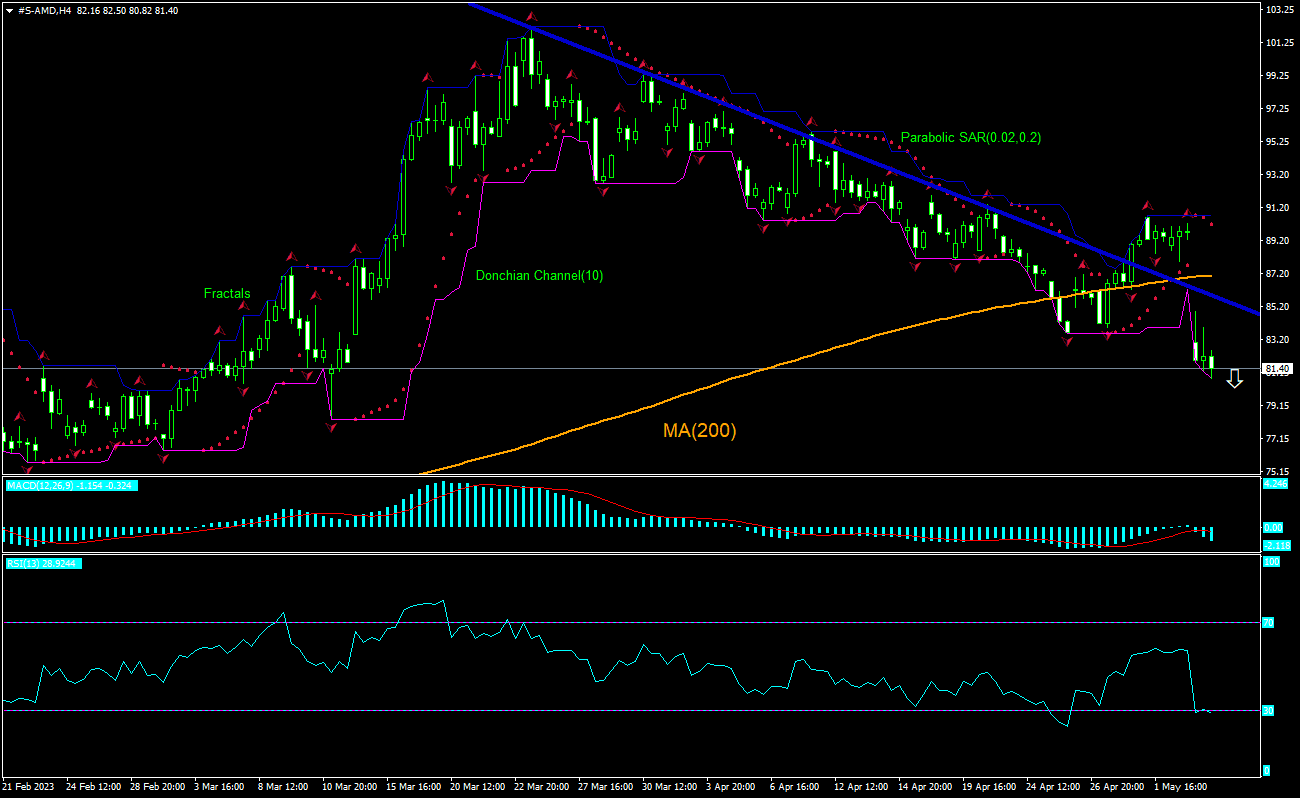1300x798 pixels.
Task: Click the -2.118 MACD scale label
Action: (x=1275, y=545)
